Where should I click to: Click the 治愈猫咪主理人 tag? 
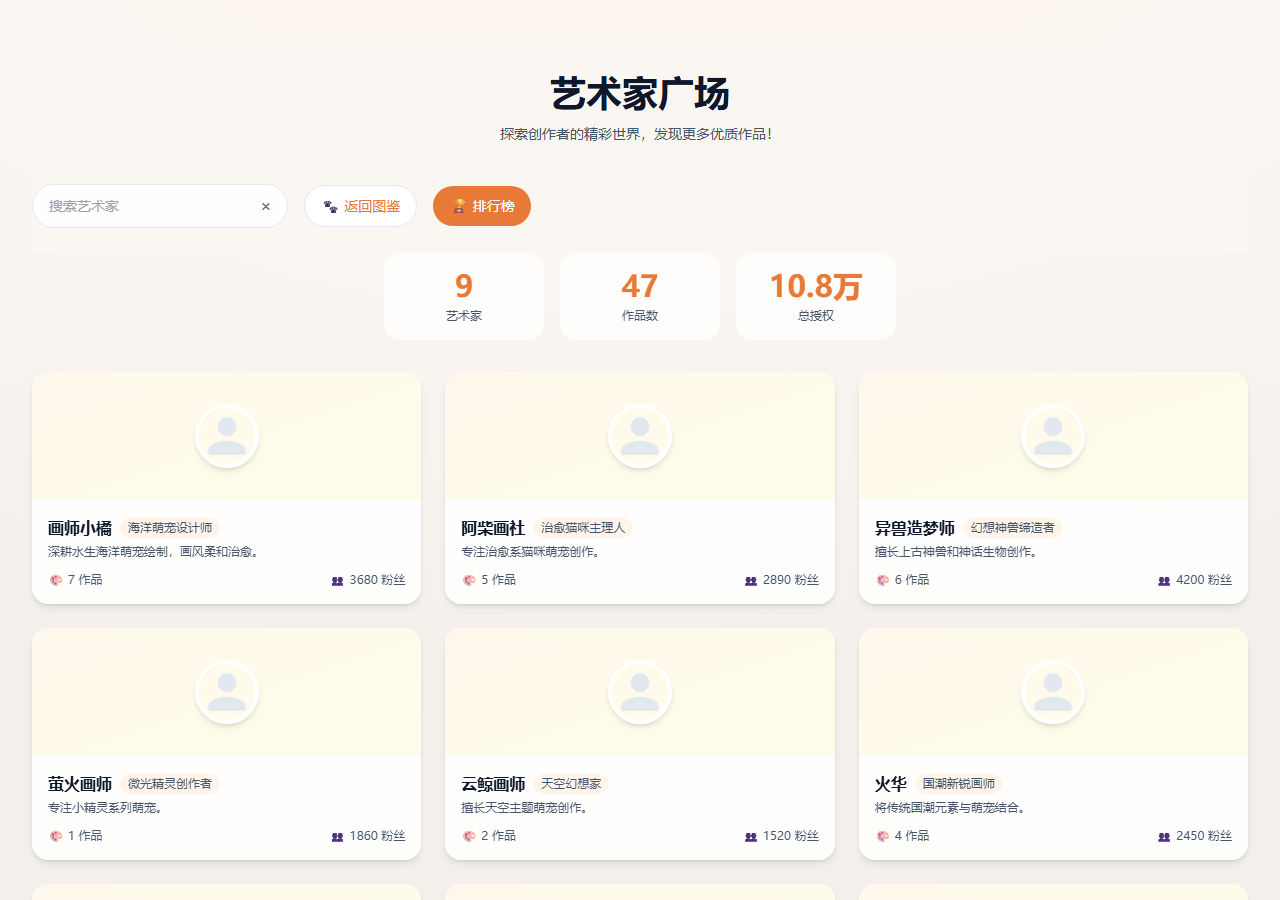coord(583,528)
